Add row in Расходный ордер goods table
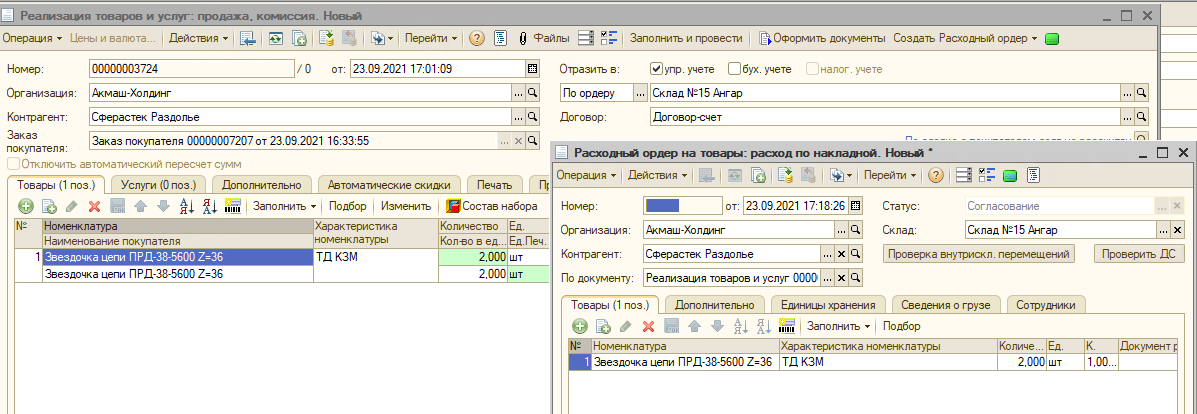Screen dimensions: 1197x414 tap(579, 326)
